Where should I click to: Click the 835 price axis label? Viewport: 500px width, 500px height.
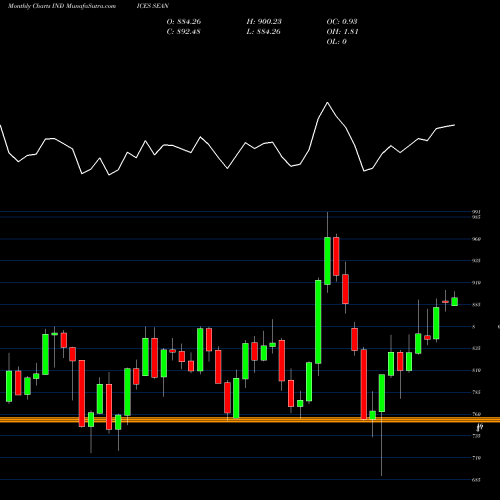476,348
